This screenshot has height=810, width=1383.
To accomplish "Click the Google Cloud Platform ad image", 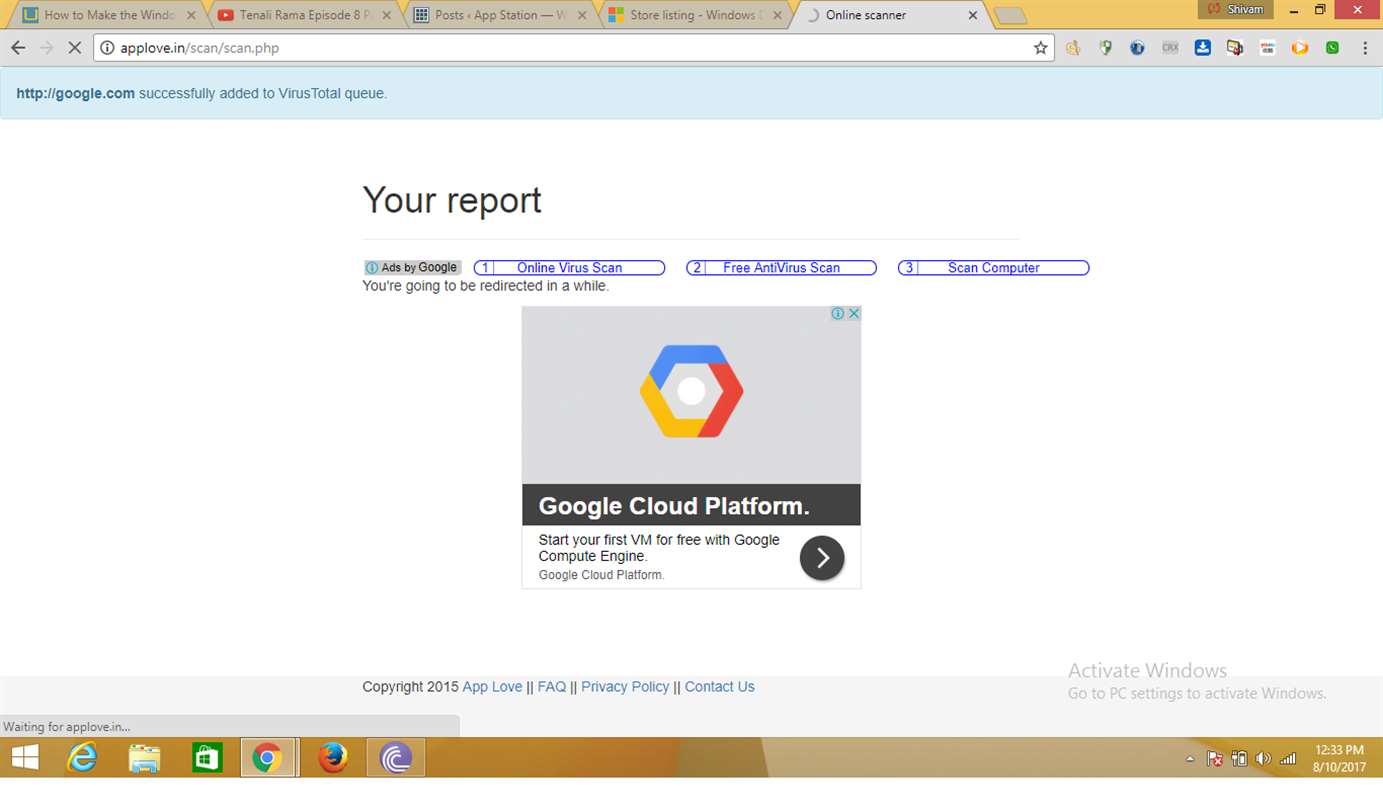I will pos(691,395).
